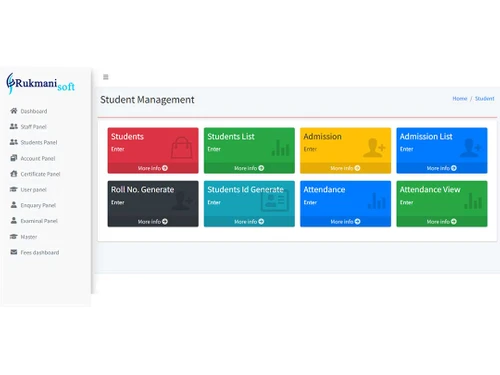Click the ID card icon on Students Id Generate
Image resolution: width=500 pixels, height=375 pixels.
point(275,201)
